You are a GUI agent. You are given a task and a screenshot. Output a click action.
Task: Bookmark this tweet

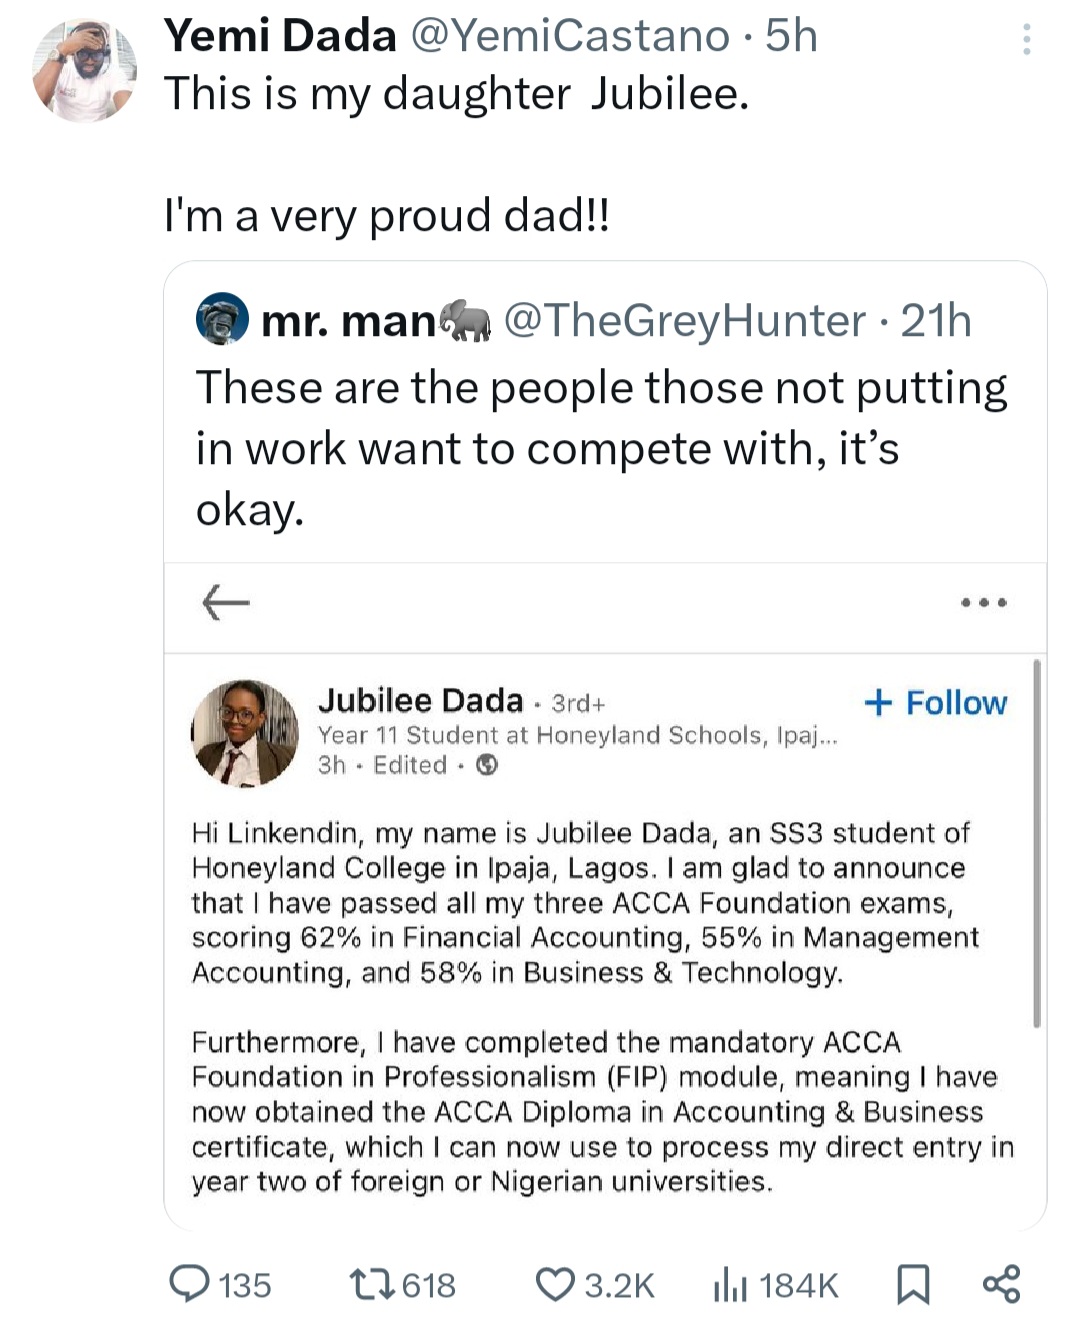pyautogui.click(x=912, y=1284)
